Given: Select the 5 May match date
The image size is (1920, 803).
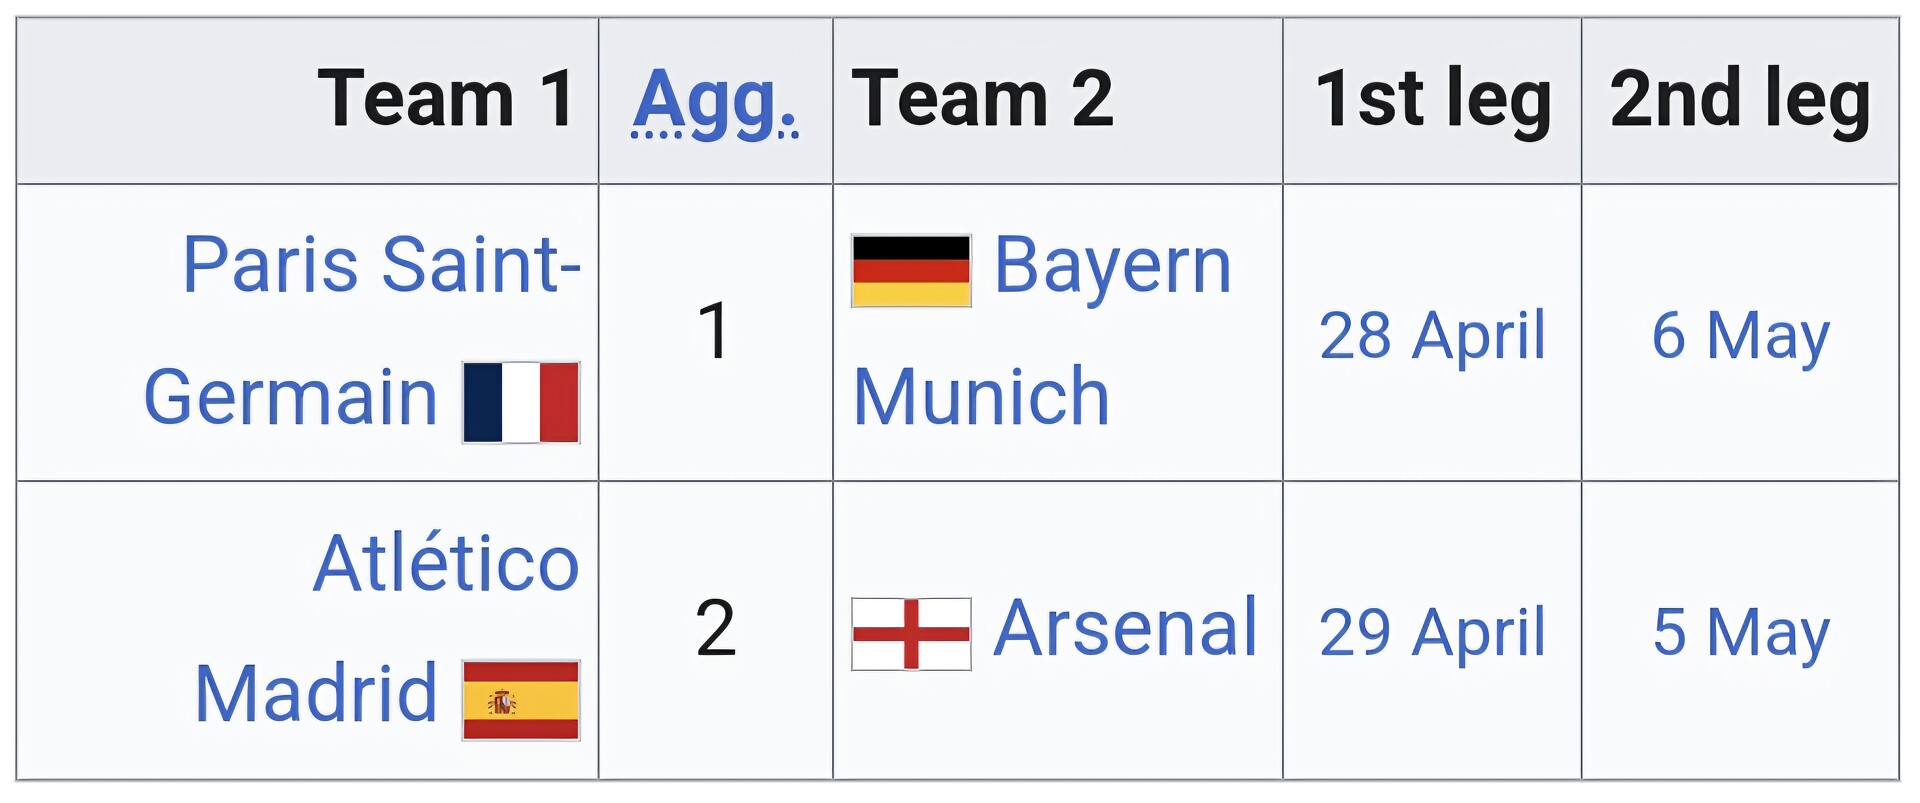Looking at the screenshot, I should point(1740,632).
